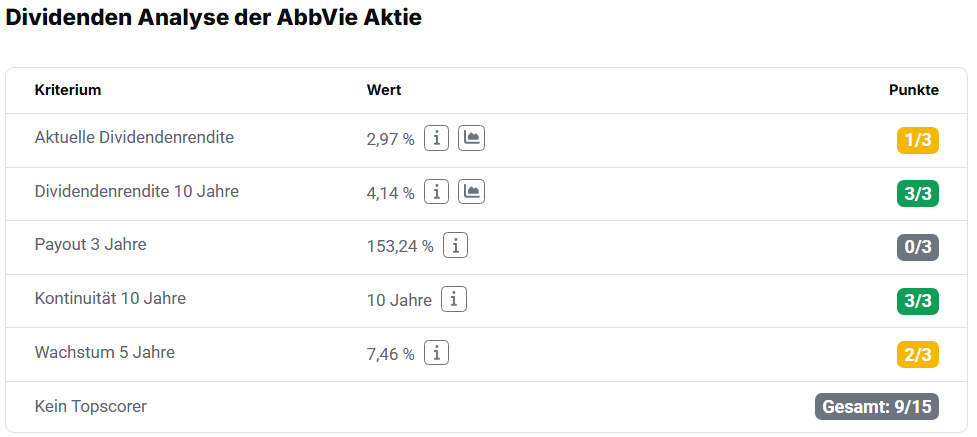
Task: Show chart for Aktuelle Dividendenrendite
Action: tap(471, 138)
